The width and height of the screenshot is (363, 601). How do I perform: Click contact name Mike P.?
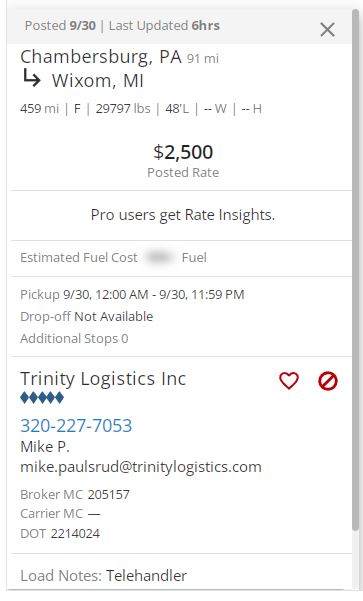(45, 447)
